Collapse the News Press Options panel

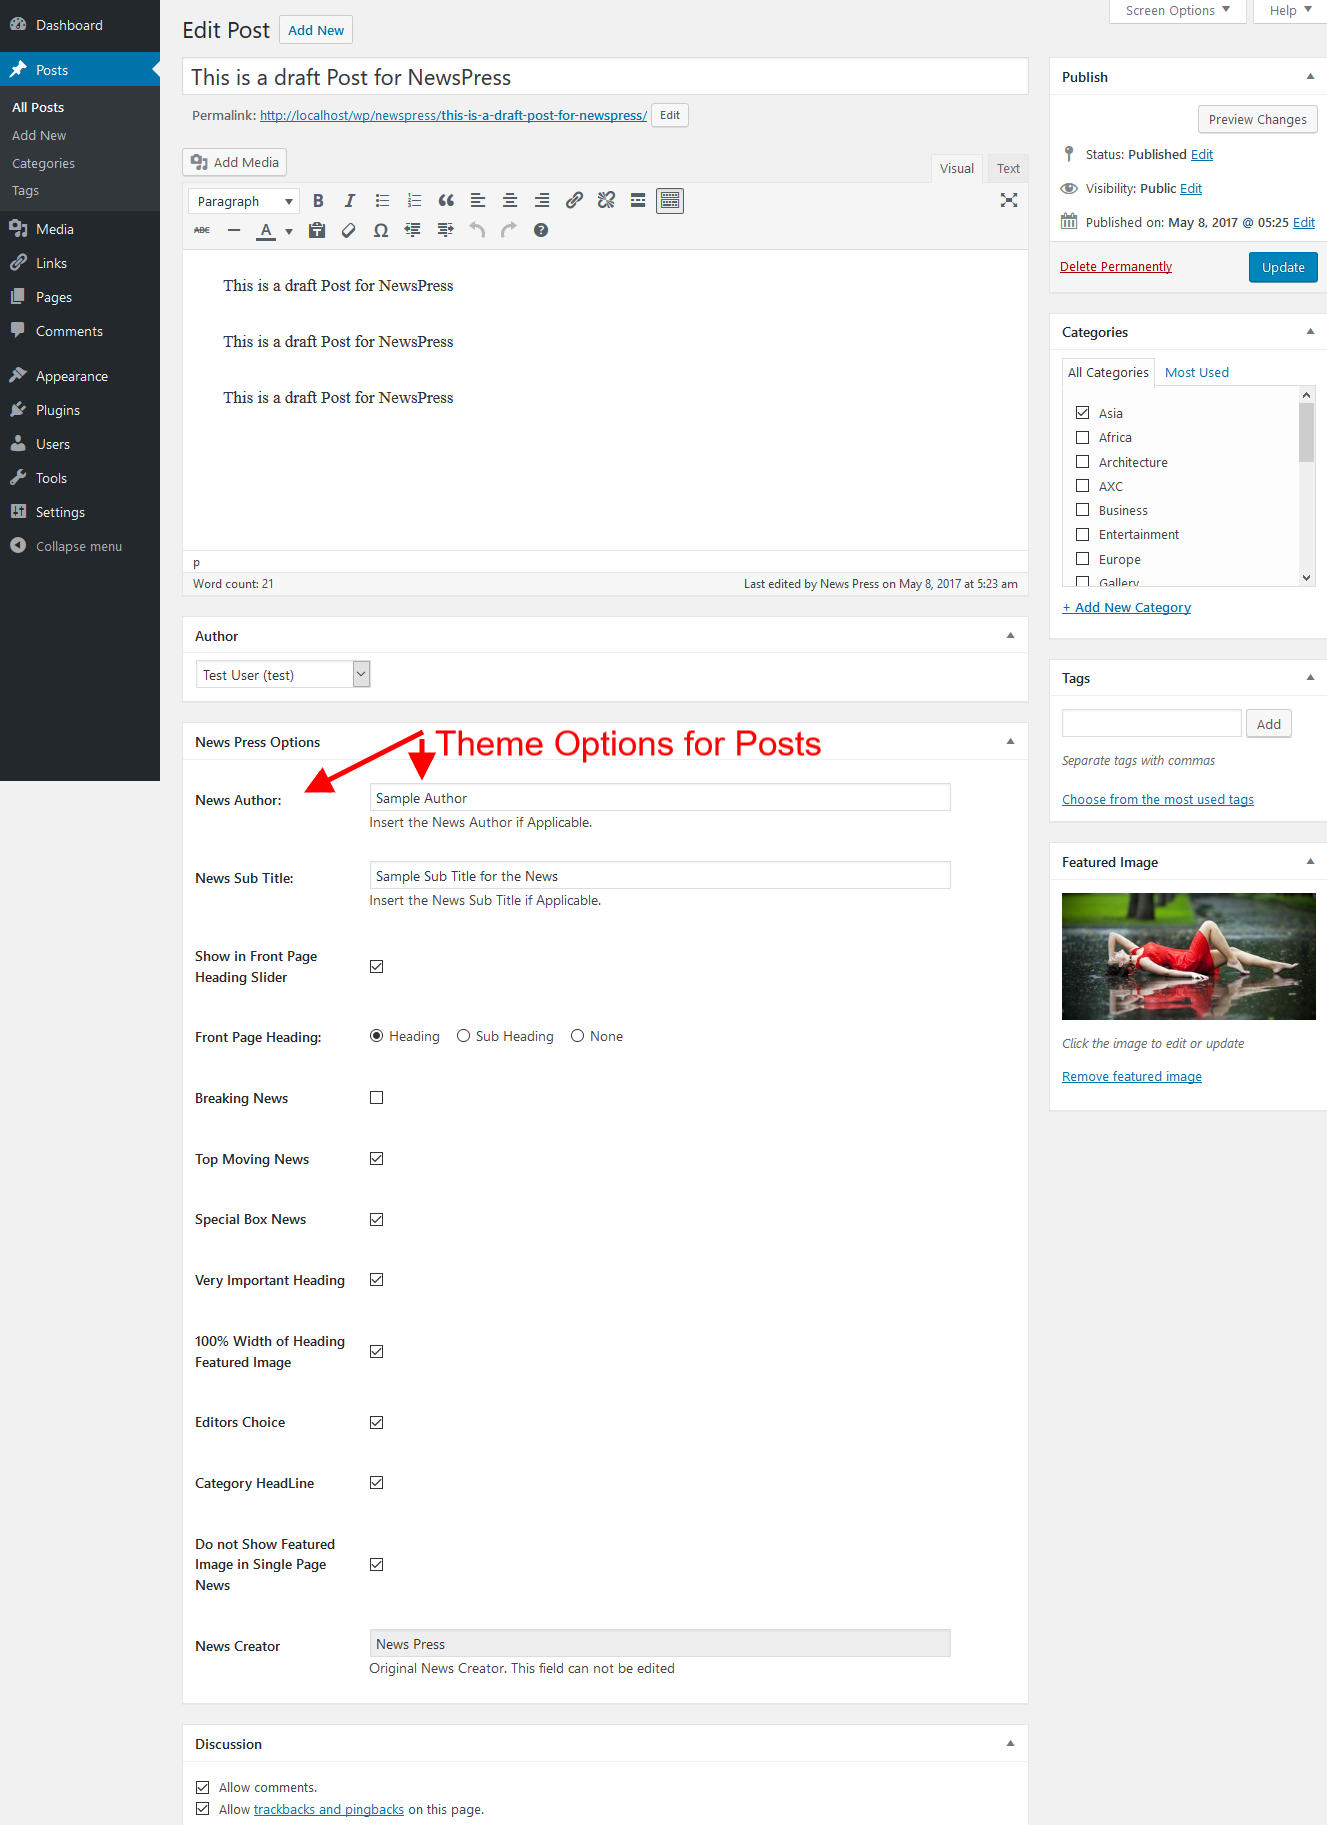click(x=1010, y=742)
